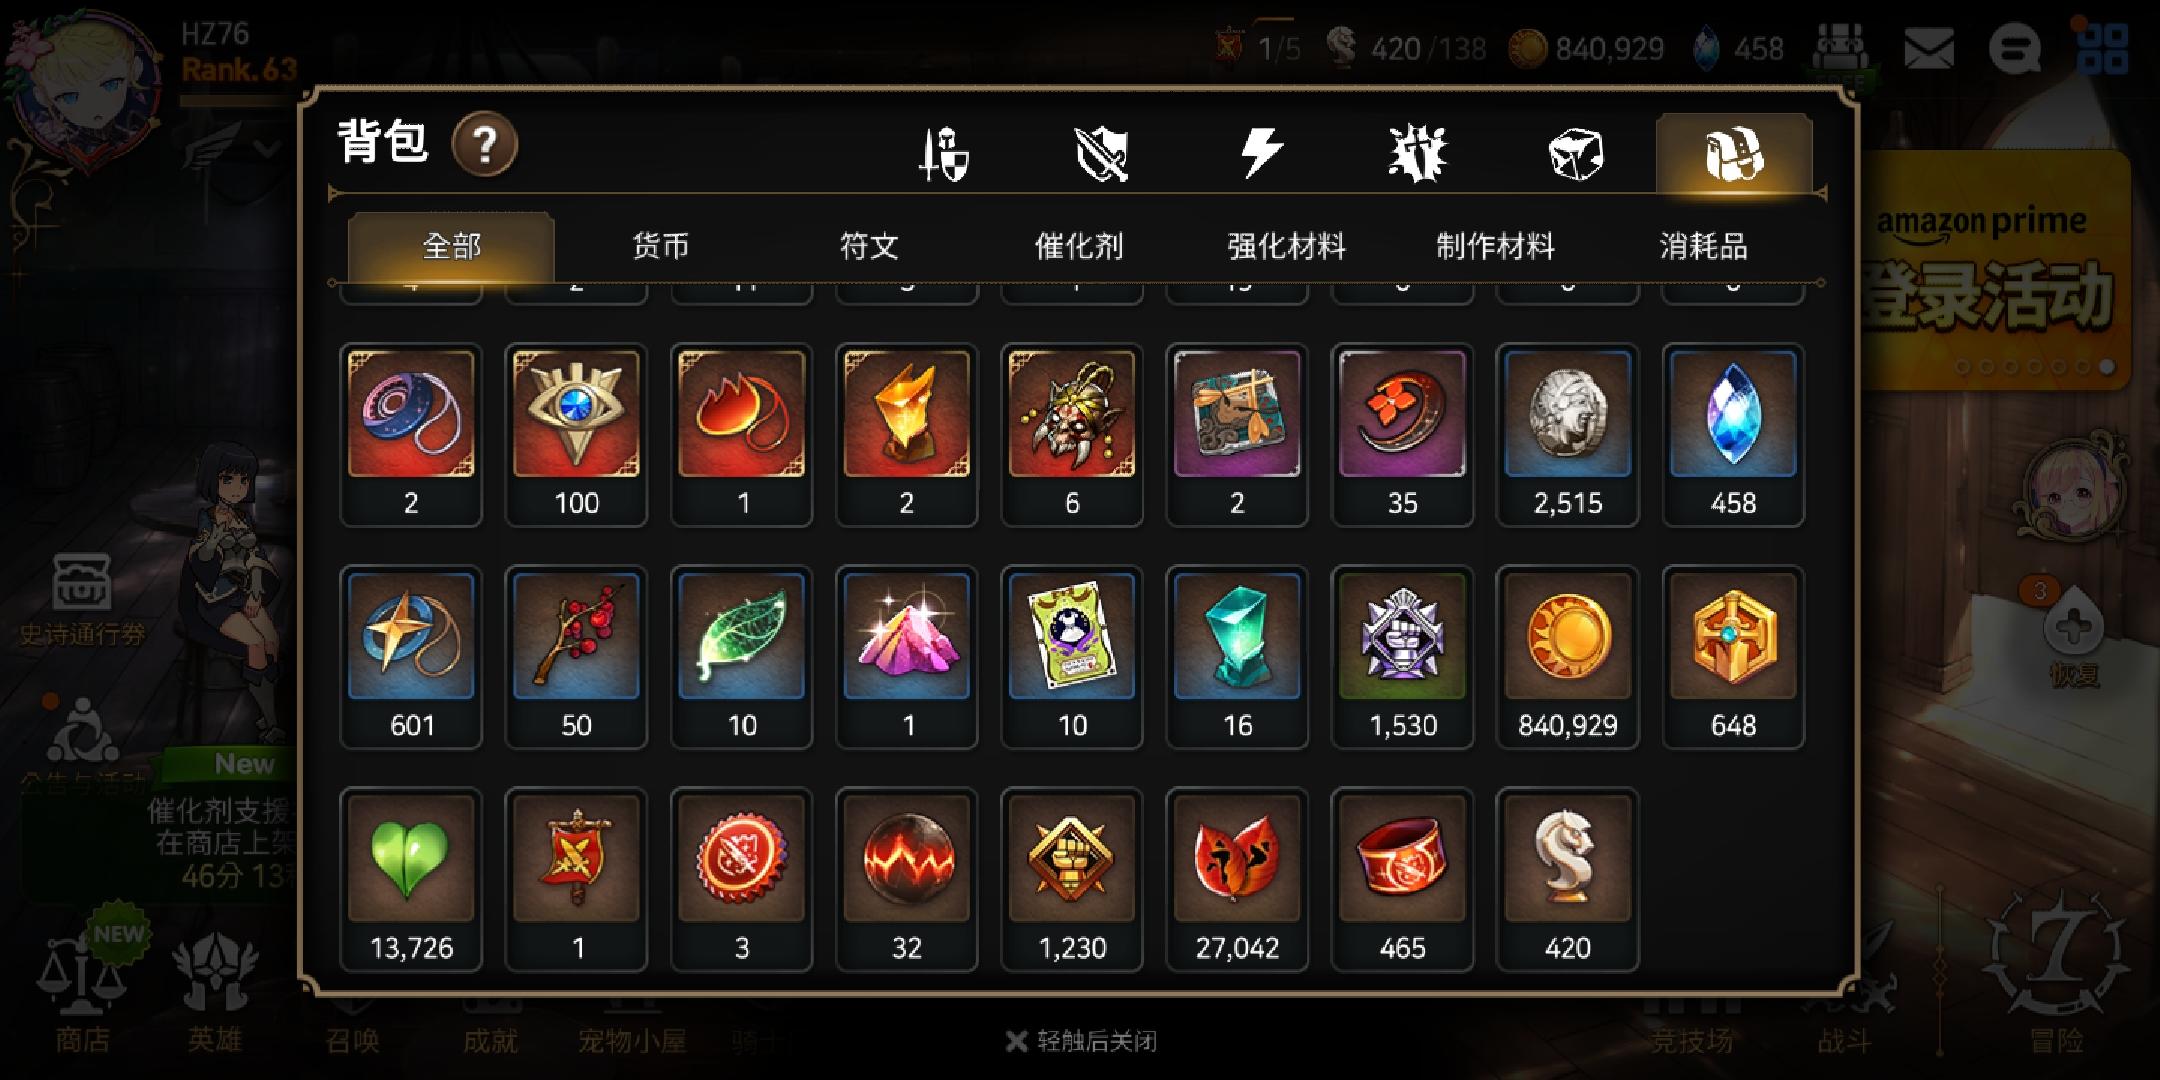Viewport: 2160px width, 1080px height.
Task: Pick the eye emblem item with 100
Action: pos(576,435)
